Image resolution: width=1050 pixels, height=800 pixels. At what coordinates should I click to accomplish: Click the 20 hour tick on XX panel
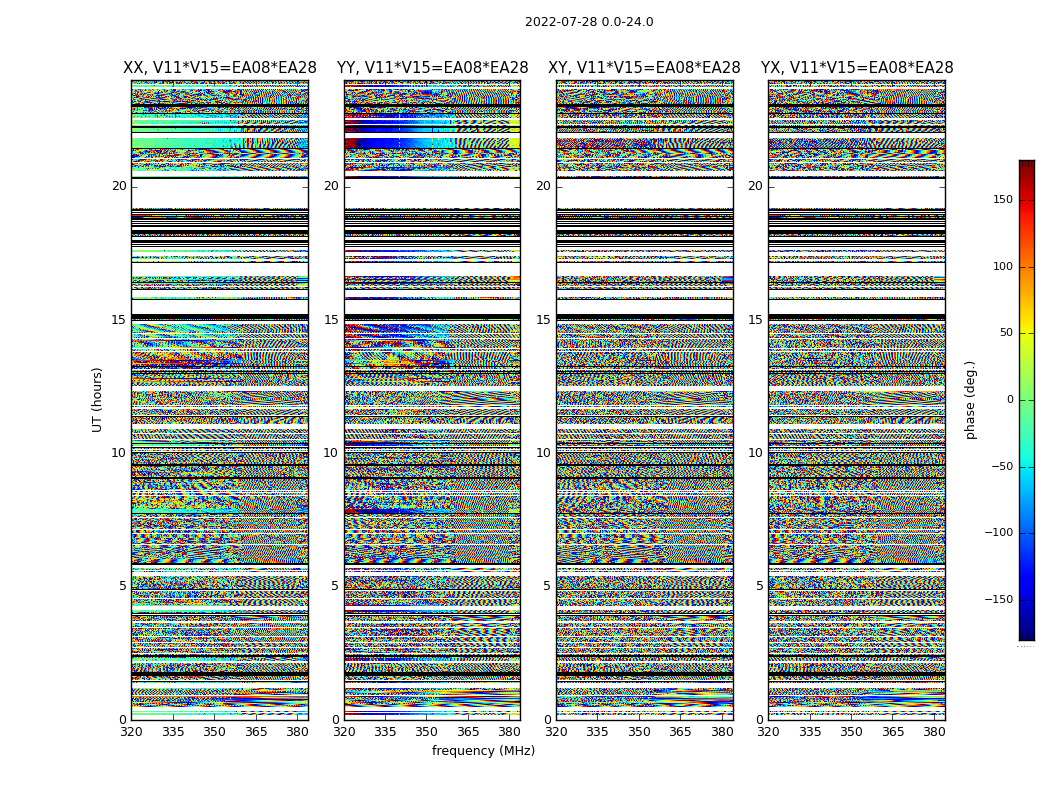coord(119,186)
